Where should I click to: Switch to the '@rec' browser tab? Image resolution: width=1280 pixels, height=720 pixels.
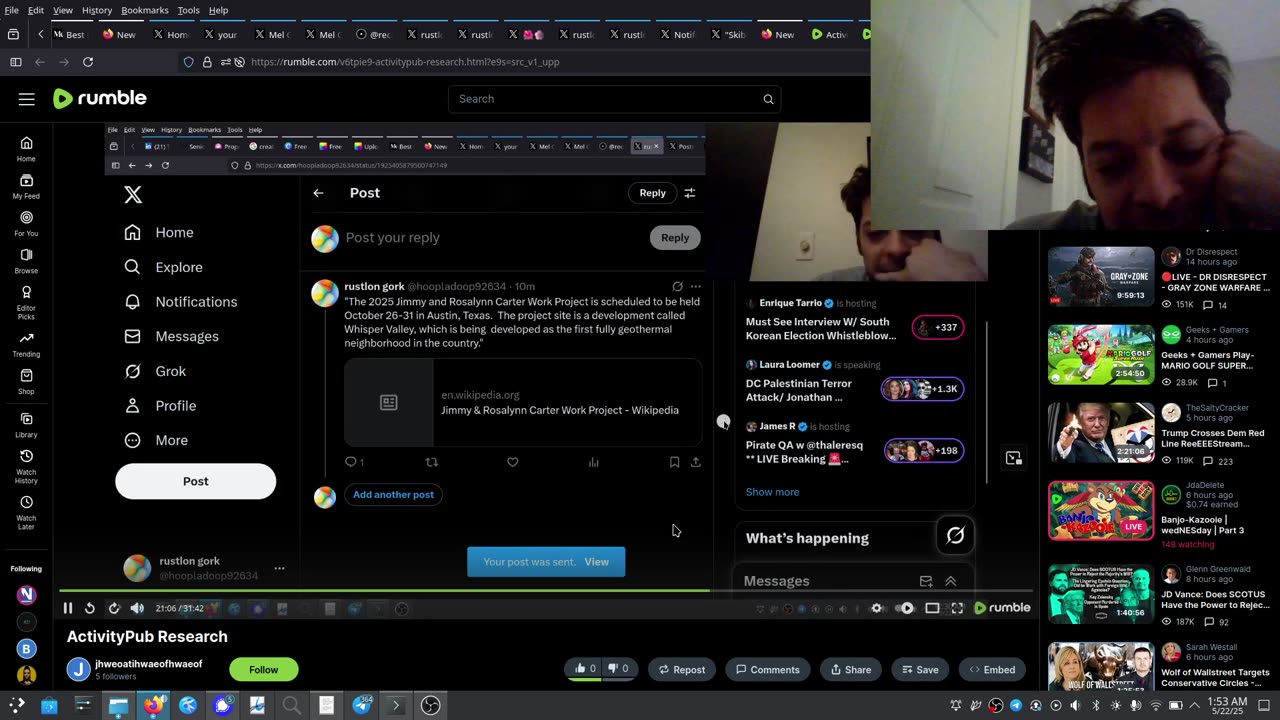374,34
